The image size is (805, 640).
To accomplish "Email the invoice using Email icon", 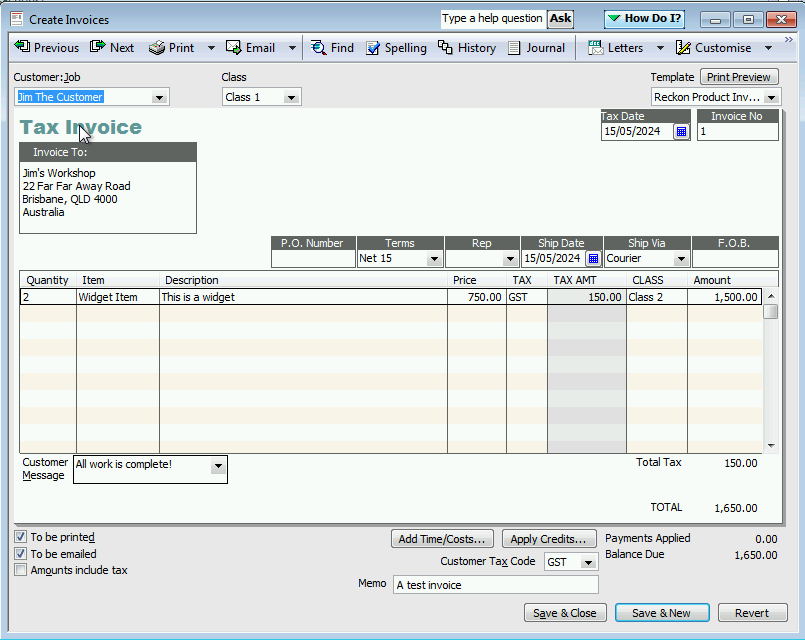I will coord(251,48).
